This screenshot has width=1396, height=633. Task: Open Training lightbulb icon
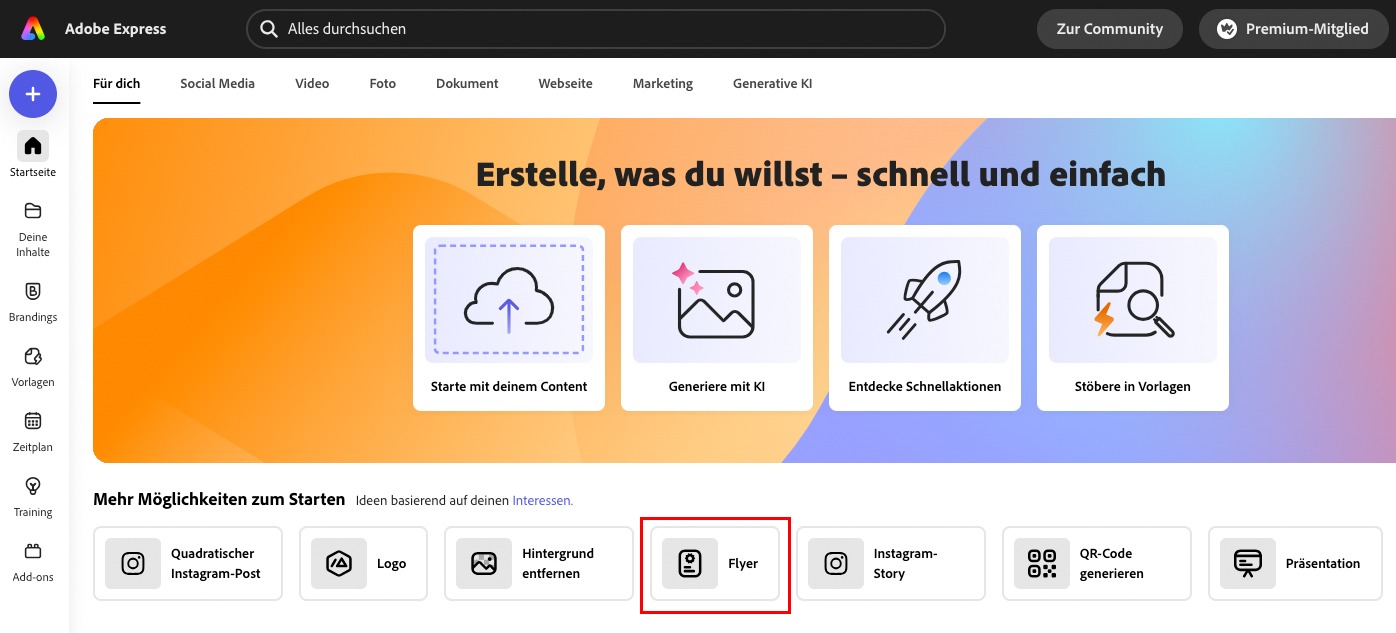pos(33,487)
